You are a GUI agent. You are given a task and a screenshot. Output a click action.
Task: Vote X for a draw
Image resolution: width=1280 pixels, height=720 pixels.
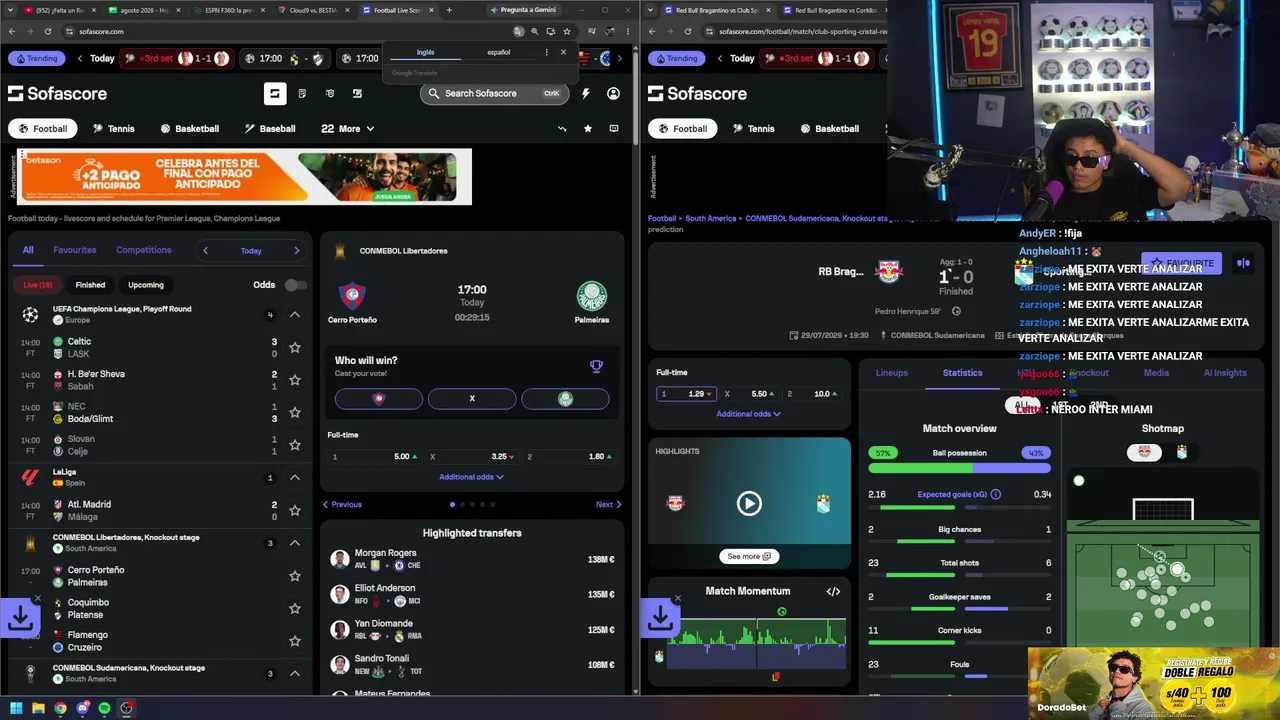coord(472,399)
